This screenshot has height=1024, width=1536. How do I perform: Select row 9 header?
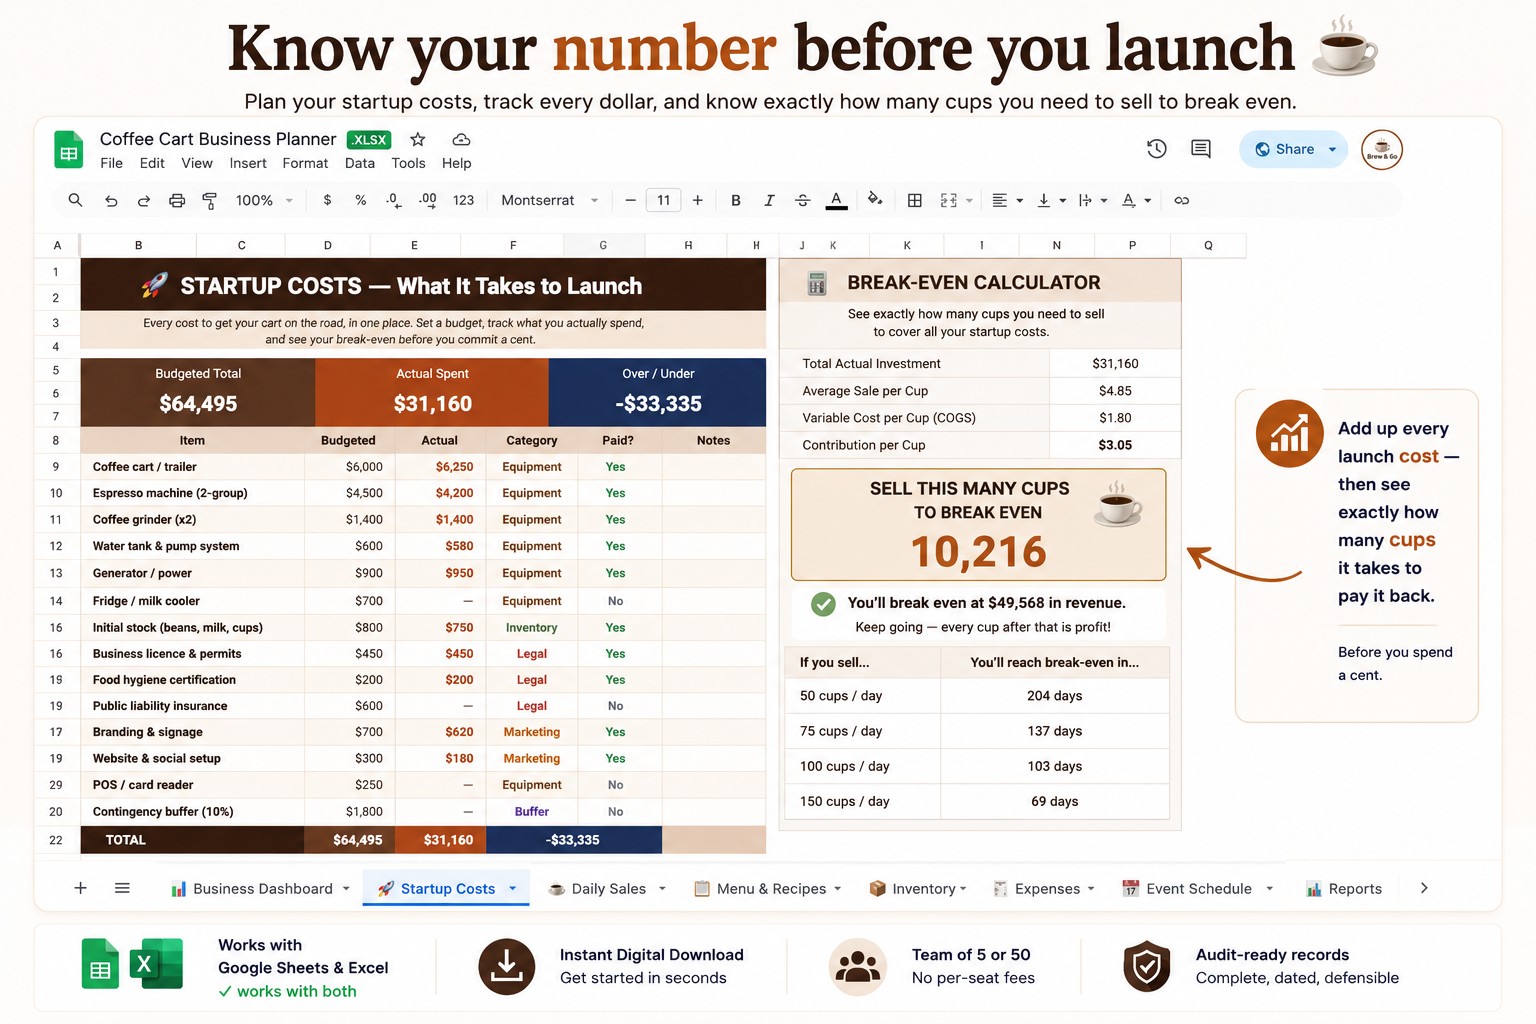[x=56, y=467]
